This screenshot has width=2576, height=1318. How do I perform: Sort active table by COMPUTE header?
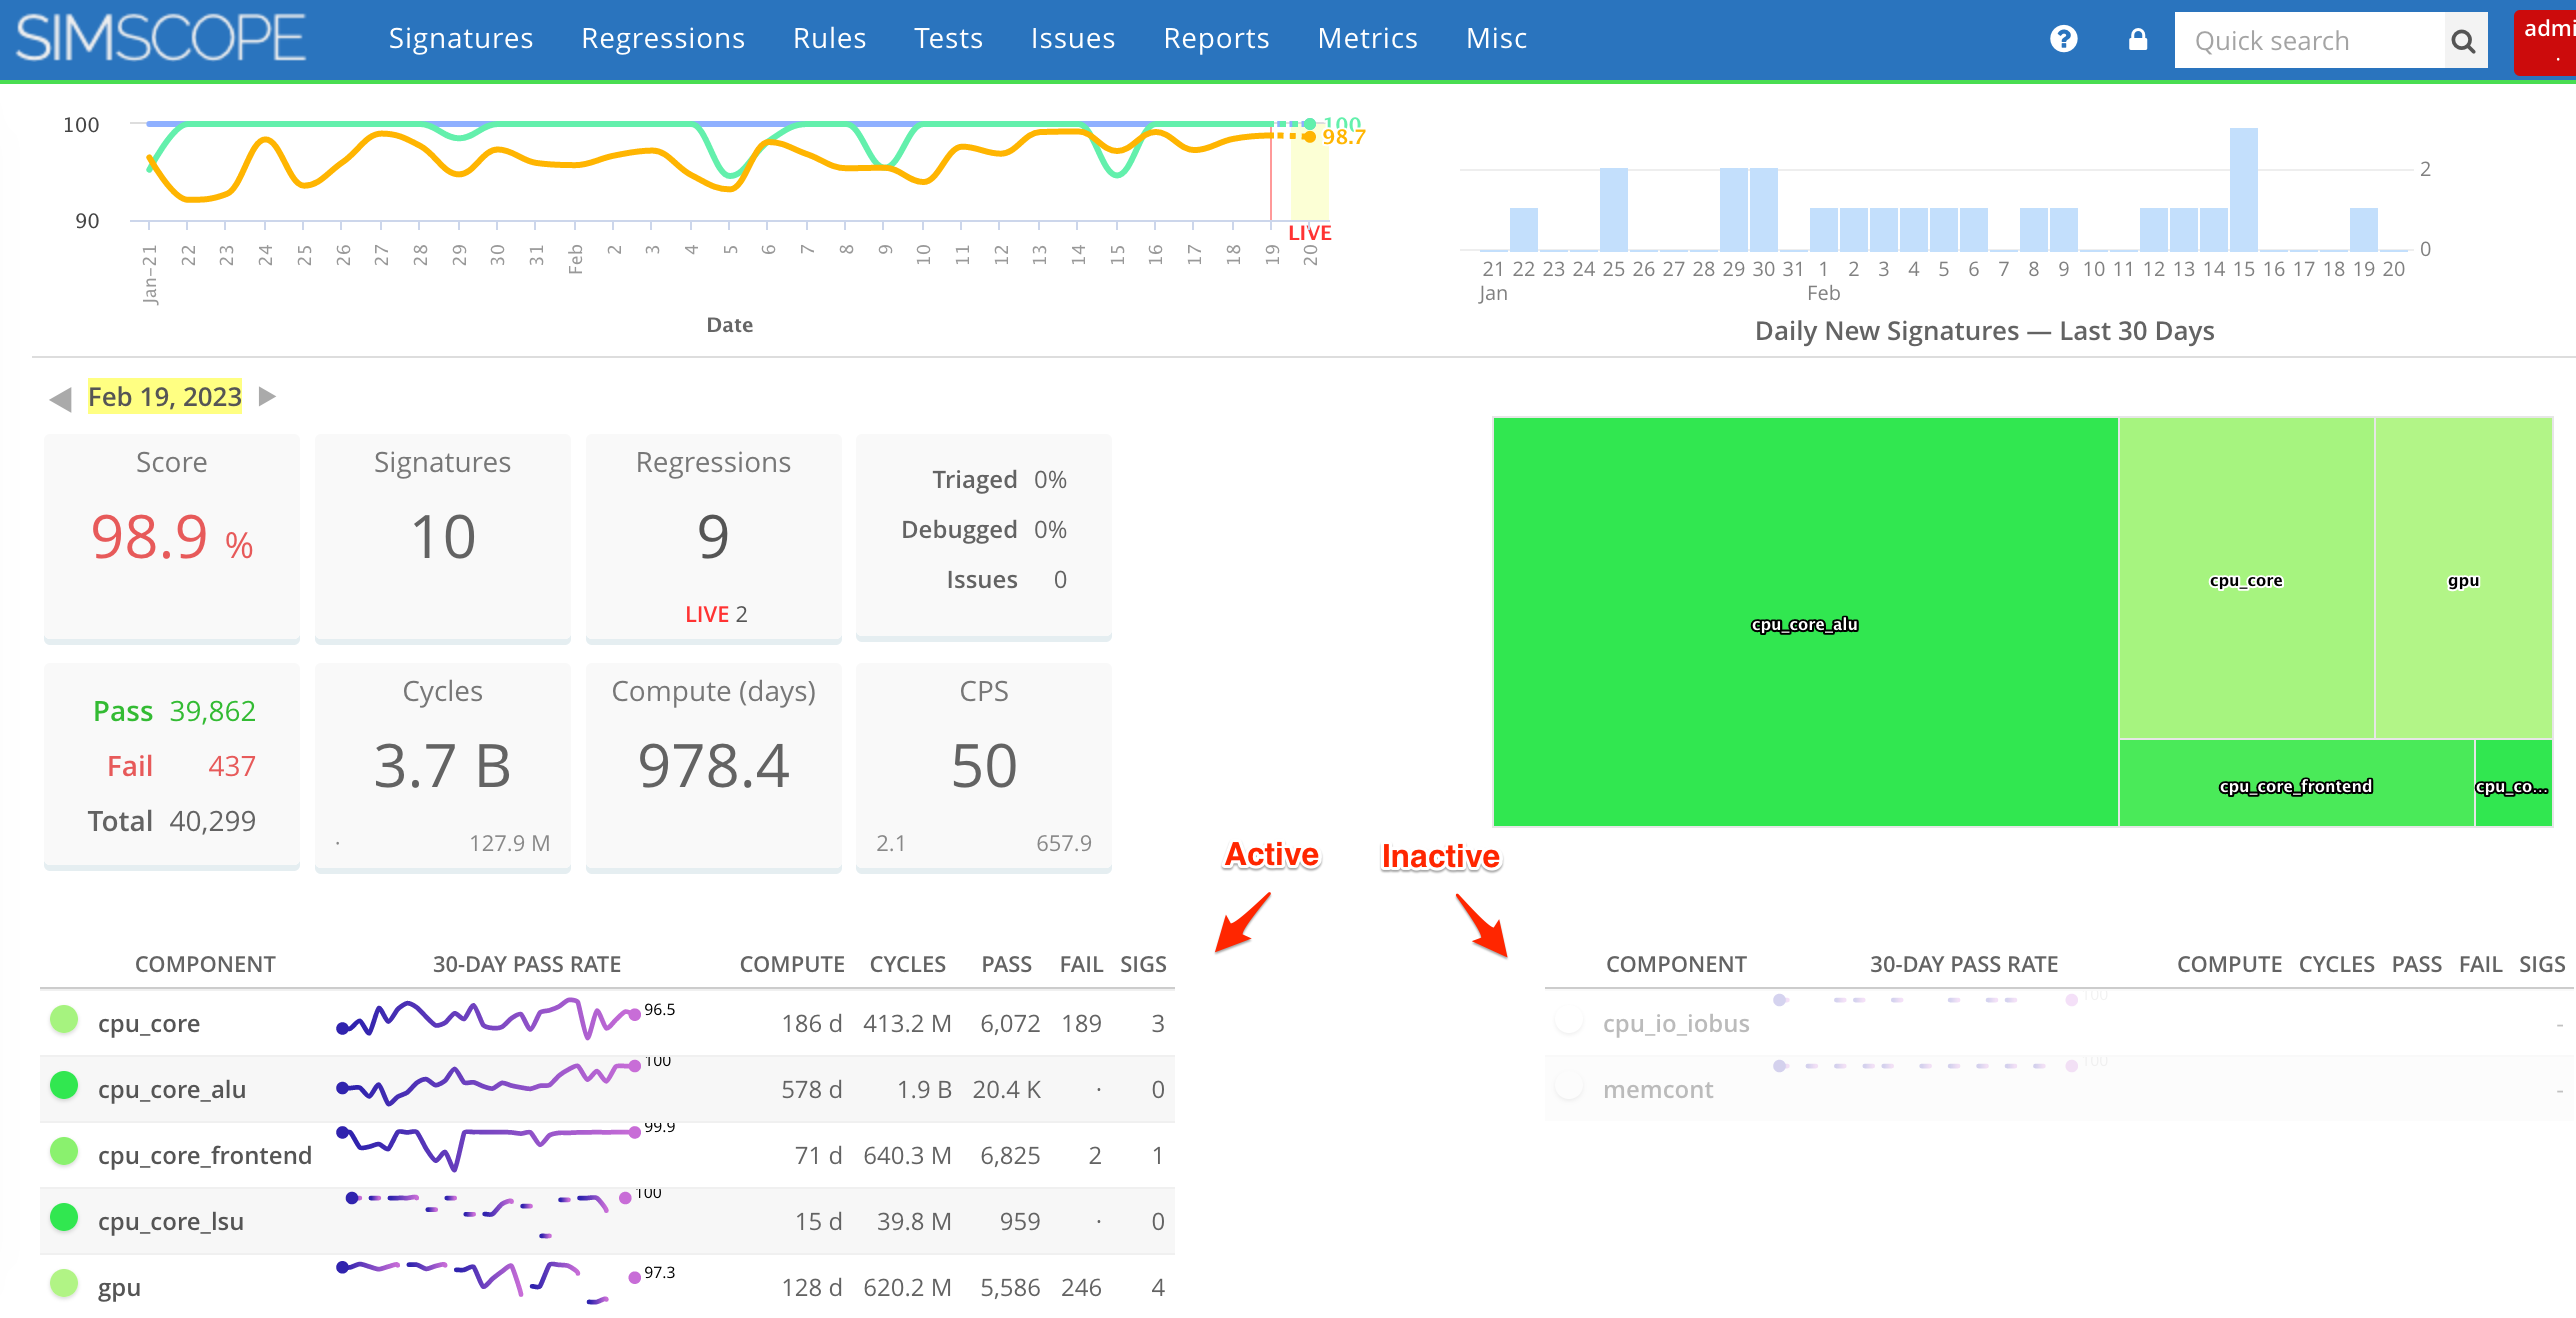pyautogui.click(x=792, y=964)
